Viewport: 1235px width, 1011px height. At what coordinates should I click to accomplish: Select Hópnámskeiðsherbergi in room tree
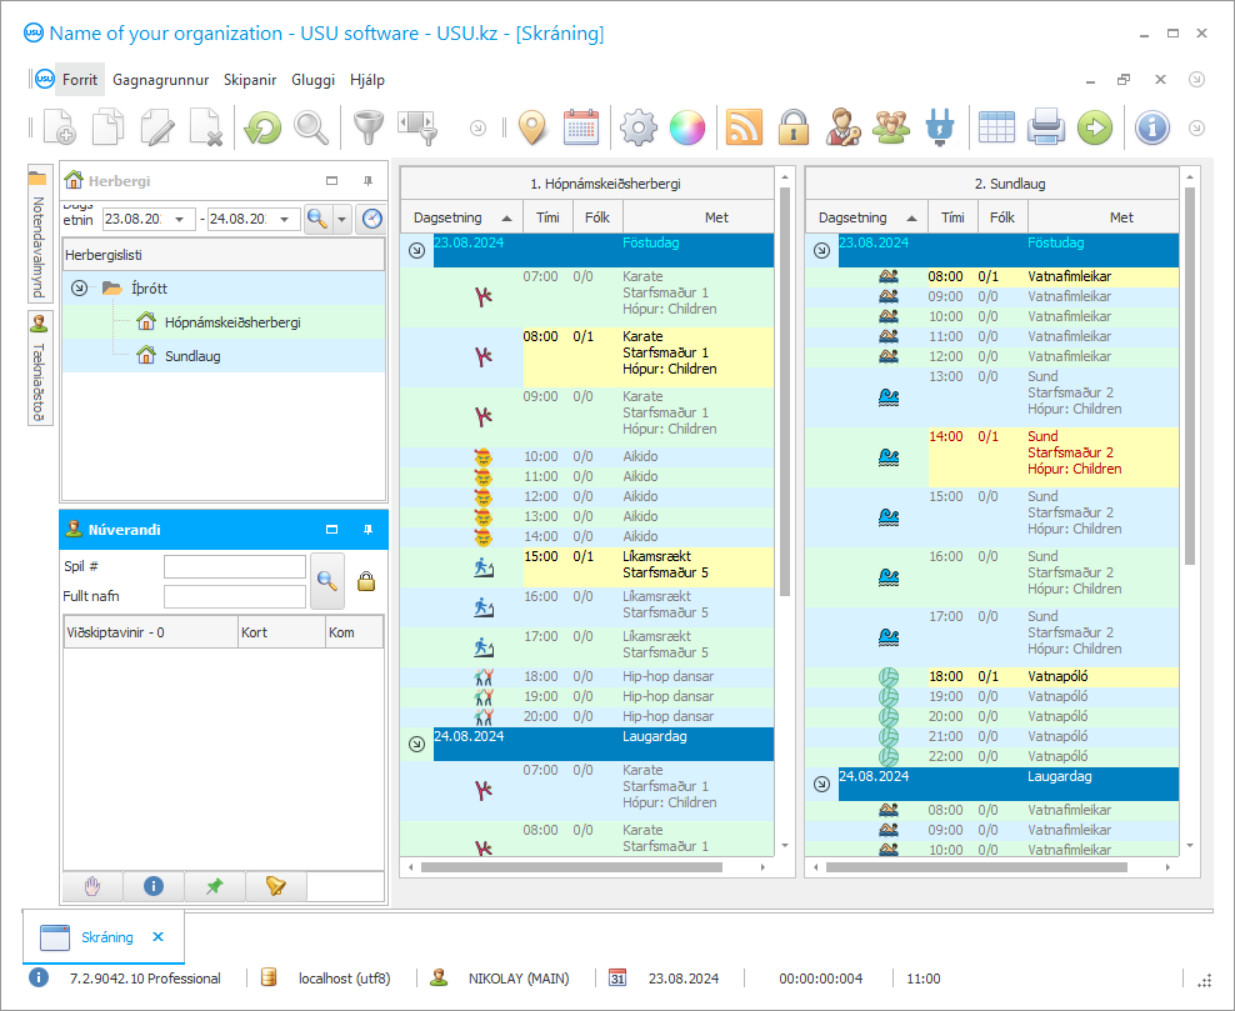[x=233, y=322]
